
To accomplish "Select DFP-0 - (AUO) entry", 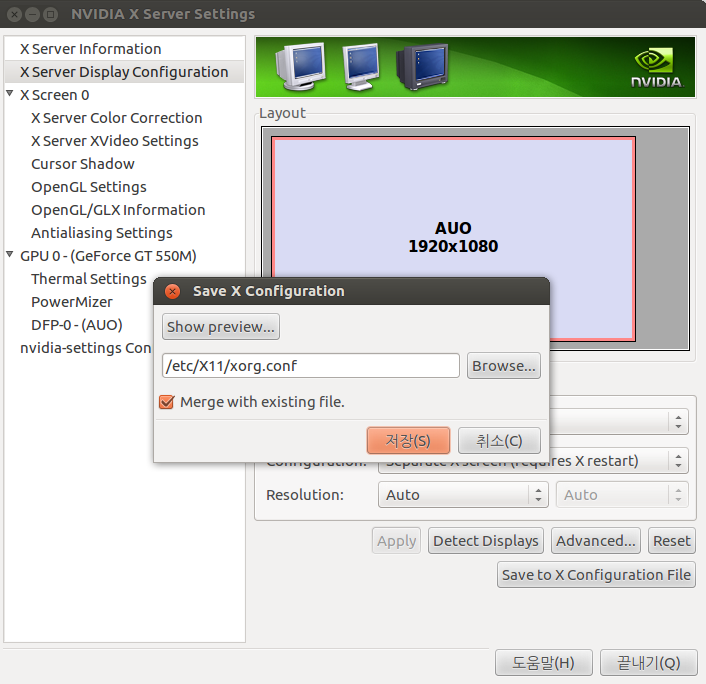I will point(77,325).
